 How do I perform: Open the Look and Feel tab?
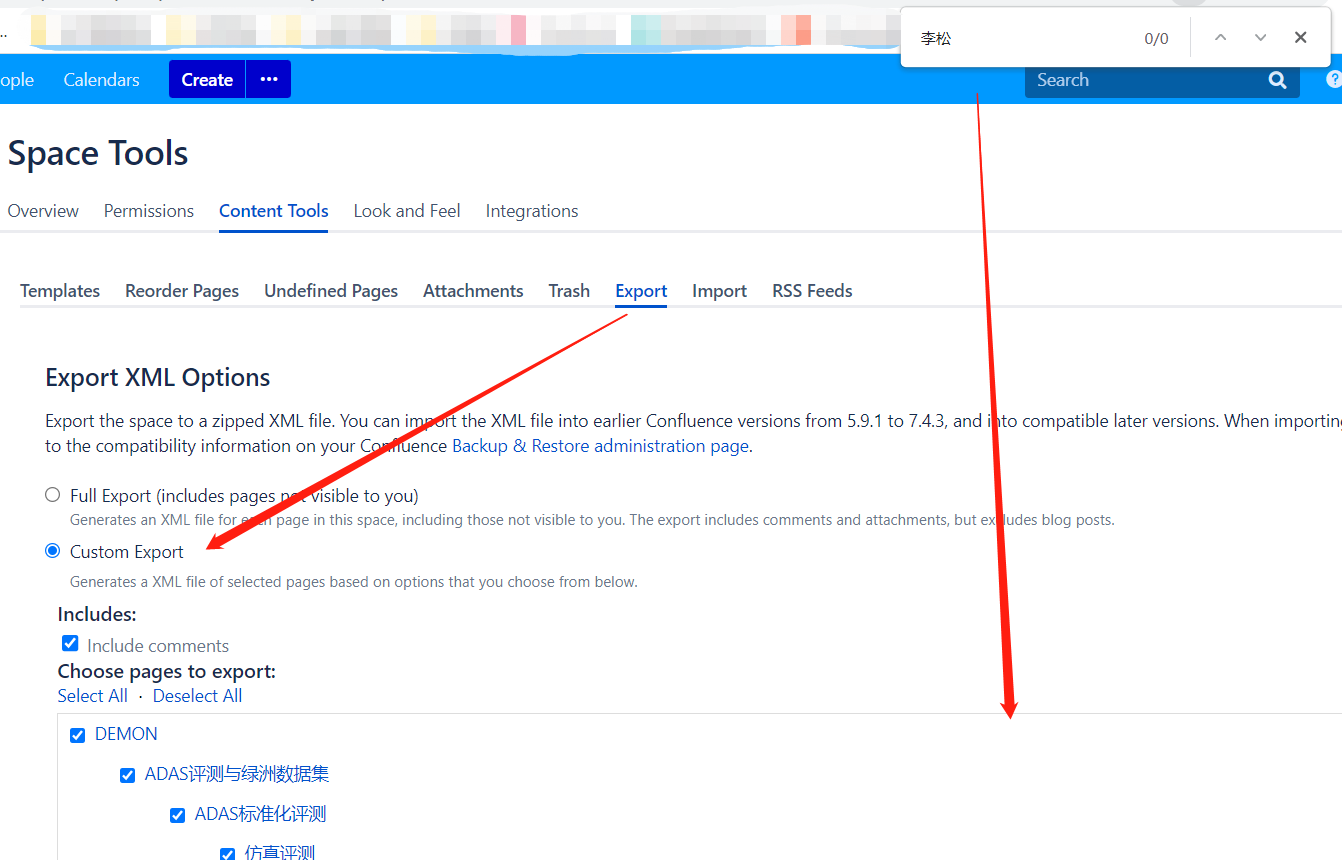[407, 211]
